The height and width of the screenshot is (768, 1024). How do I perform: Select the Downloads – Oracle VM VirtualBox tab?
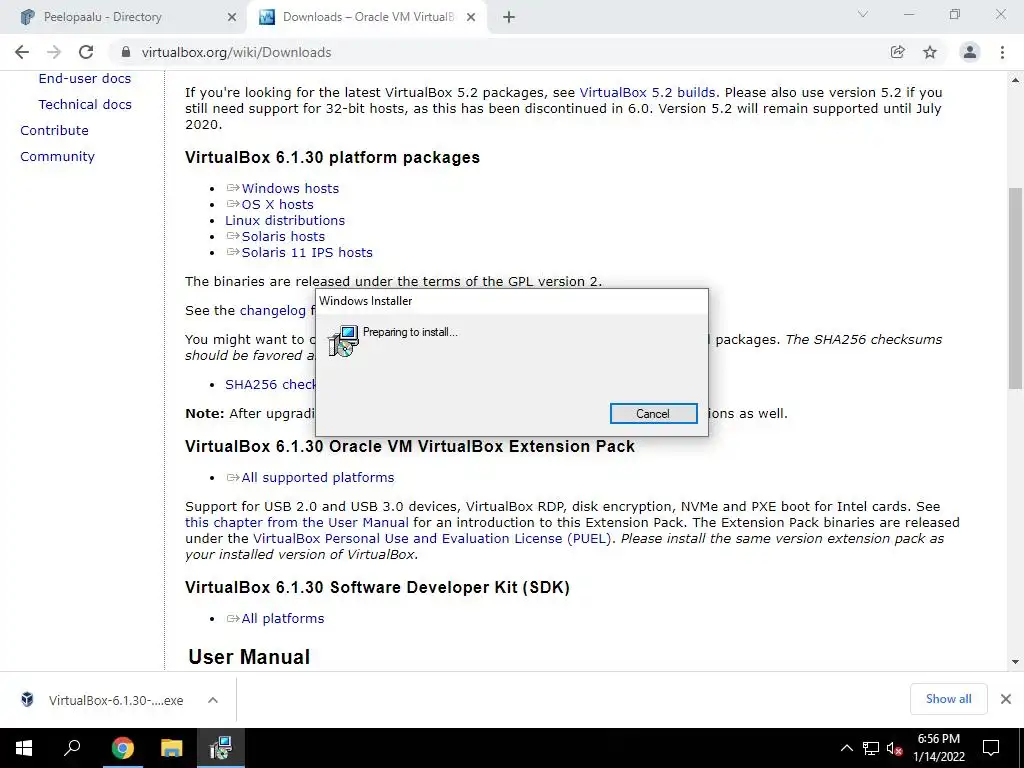[x=368, y=18]
